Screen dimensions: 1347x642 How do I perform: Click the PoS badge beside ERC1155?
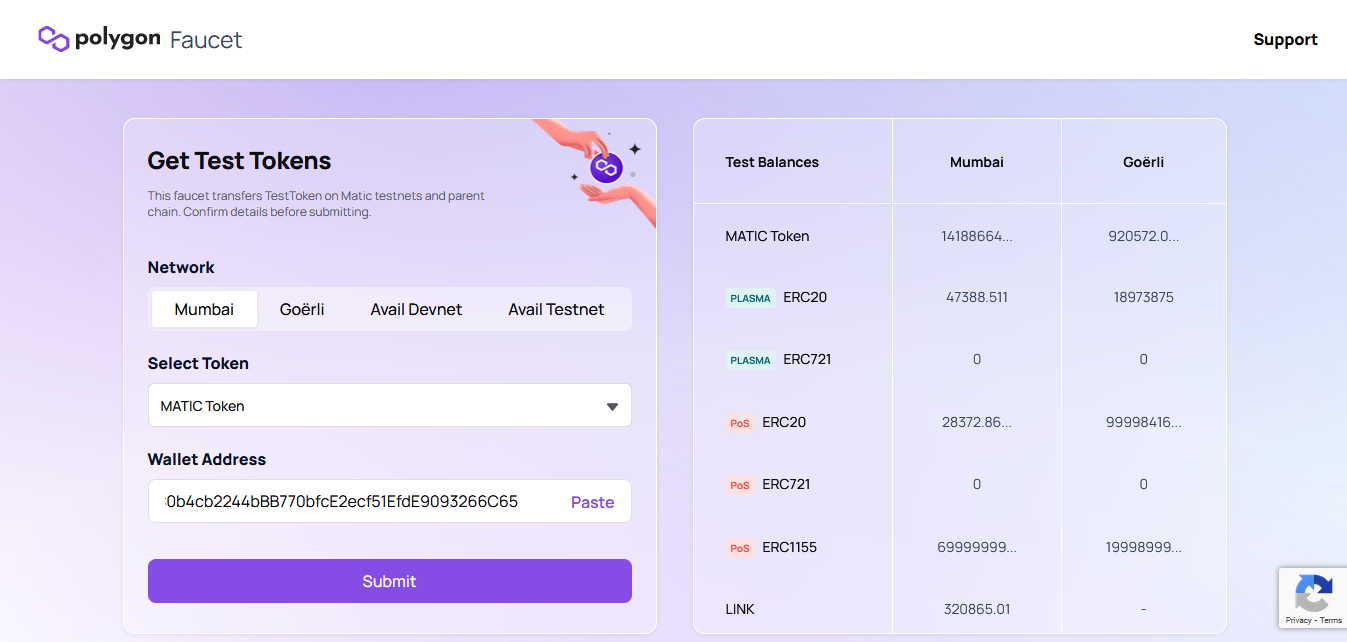(x=739, y=548)
